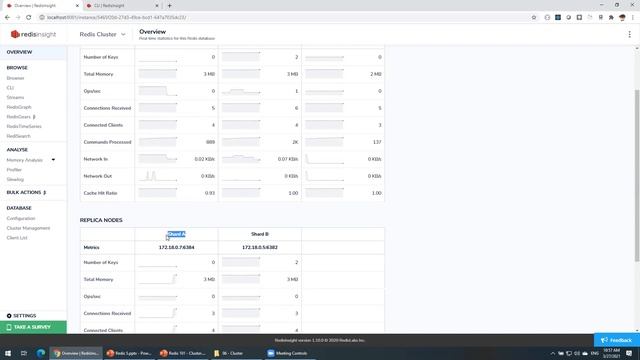This screenshot has height=360, width=640.
Task: Click the primary Network Out label
Action: point(98,176)
